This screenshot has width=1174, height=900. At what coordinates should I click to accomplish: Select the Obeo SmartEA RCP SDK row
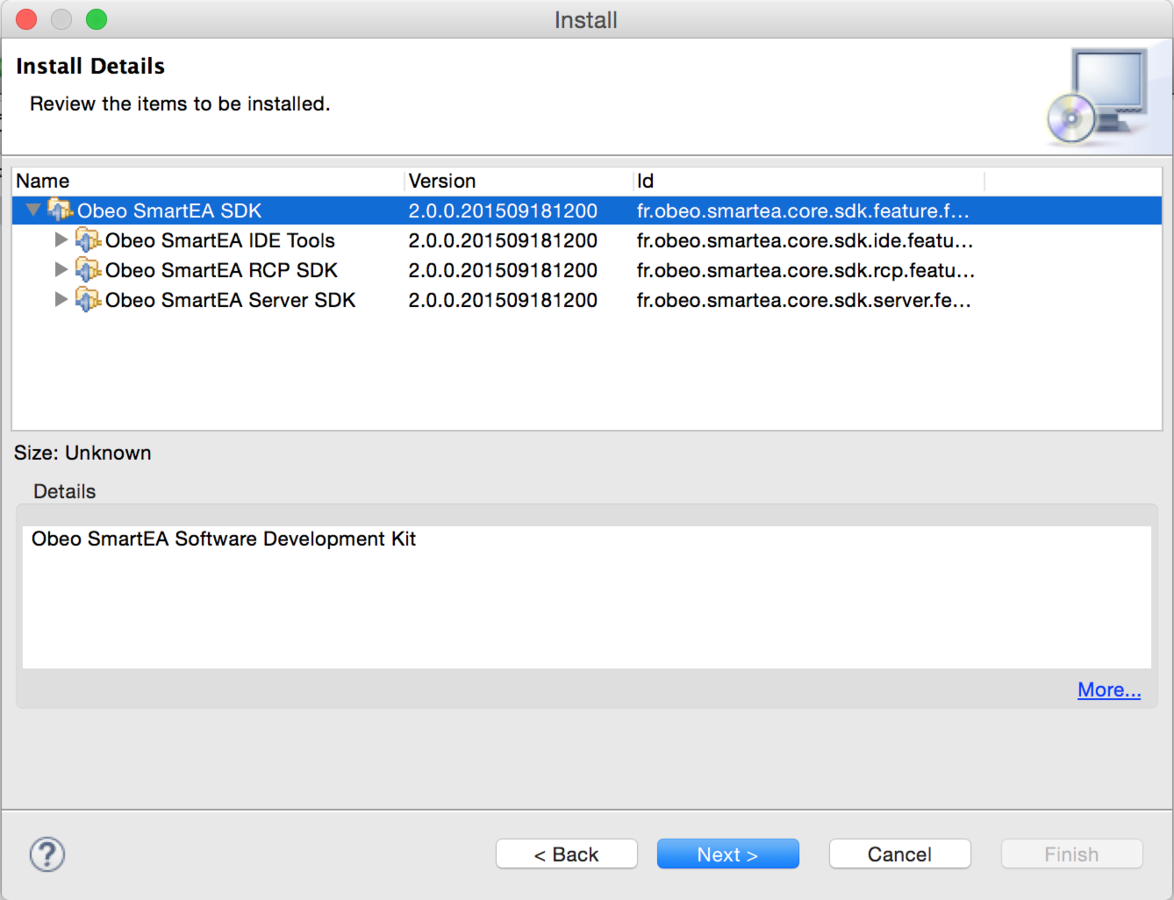coord(587,270)
